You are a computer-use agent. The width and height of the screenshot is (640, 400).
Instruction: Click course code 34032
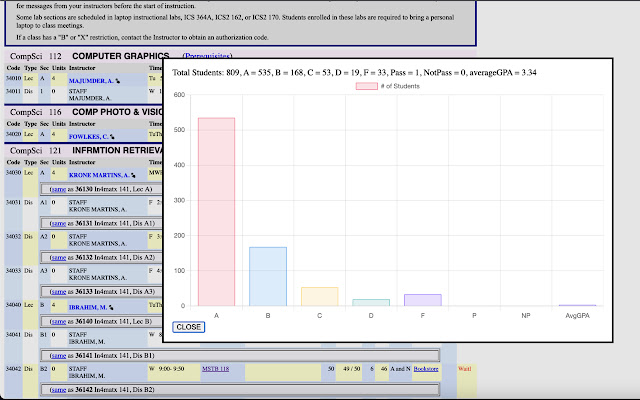pos(13,237)
